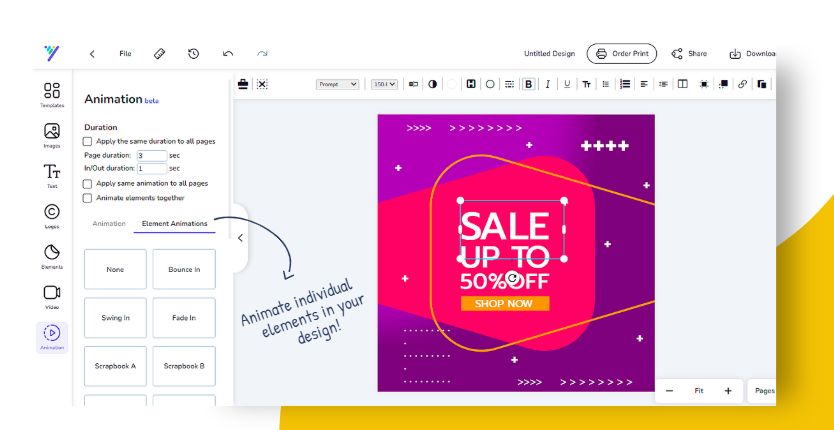This screenshot has height=430, width=834.
Task: Open the Elements sidebar panel
Action: [52, 257]
